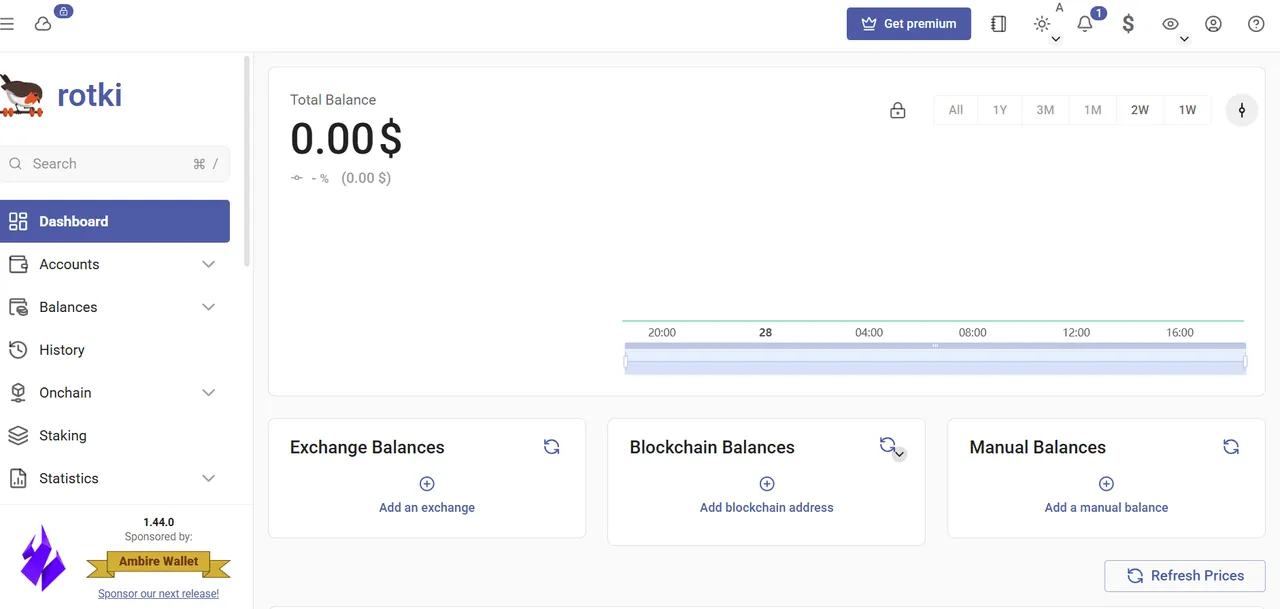The width and height of the screenshot is (1280, 609).
Task: Open the user profile menu
Action: coord(1213,24)
